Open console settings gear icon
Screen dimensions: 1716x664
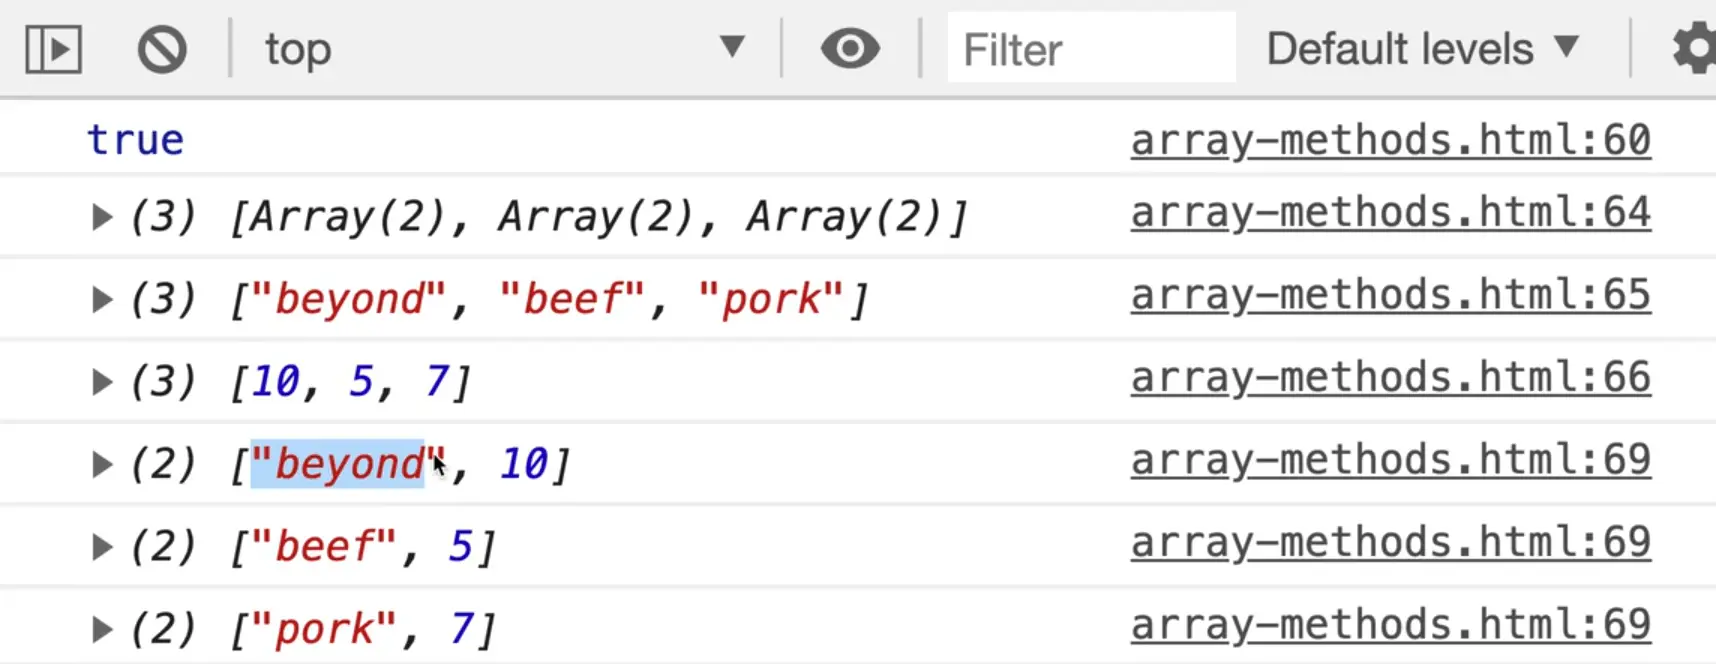1693,49
